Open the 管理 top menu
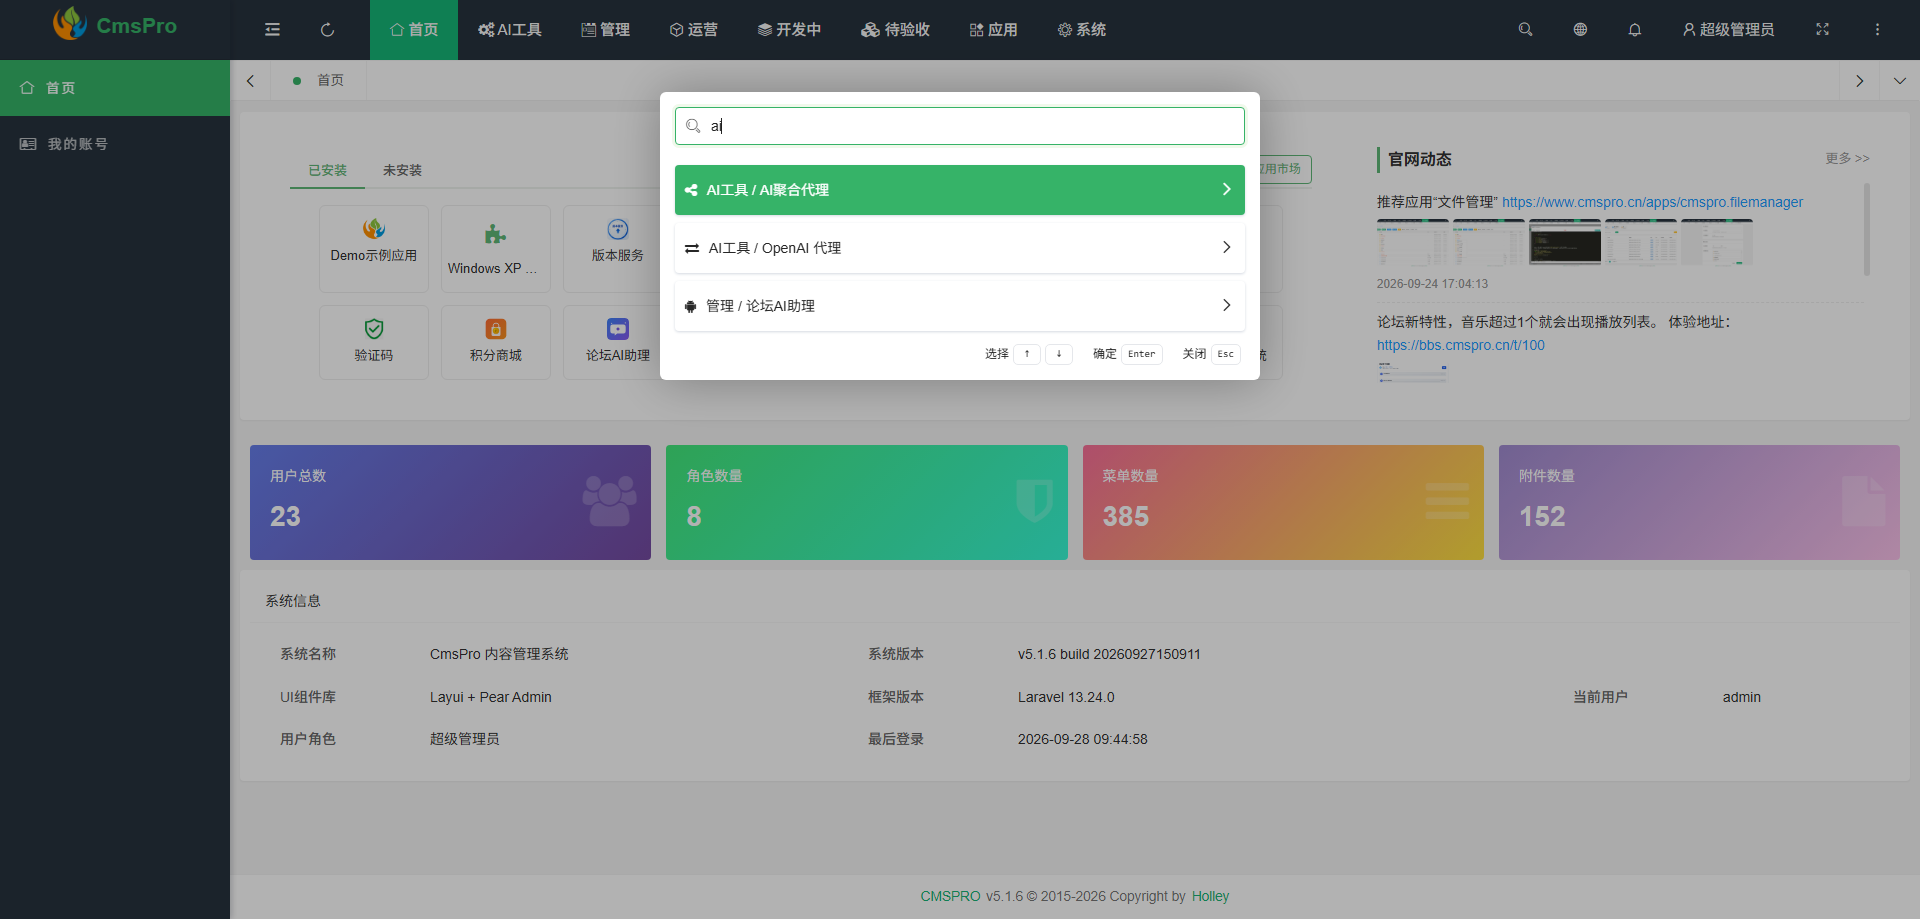The height and width of the screenshot is (919, 1920). coord(606,30)
